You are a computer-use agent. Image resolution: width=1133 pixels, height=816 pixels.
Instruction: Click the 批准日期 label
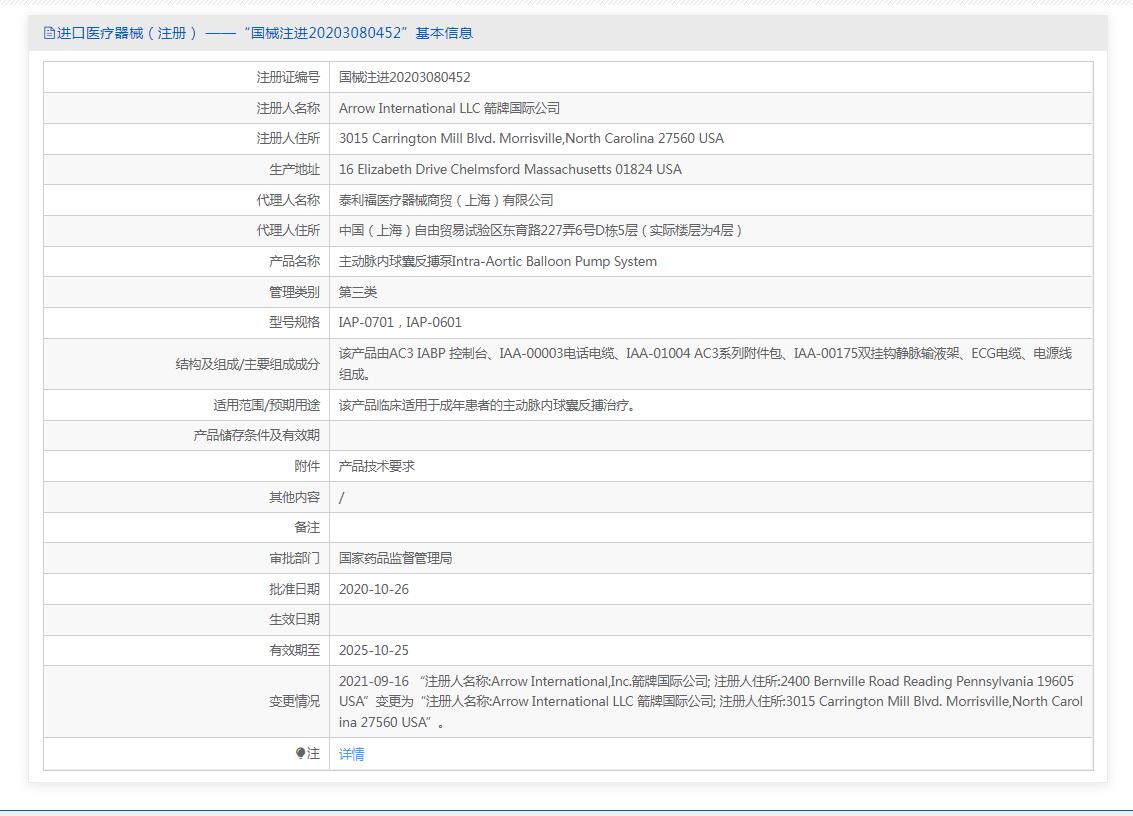click(x=294, y=590)
